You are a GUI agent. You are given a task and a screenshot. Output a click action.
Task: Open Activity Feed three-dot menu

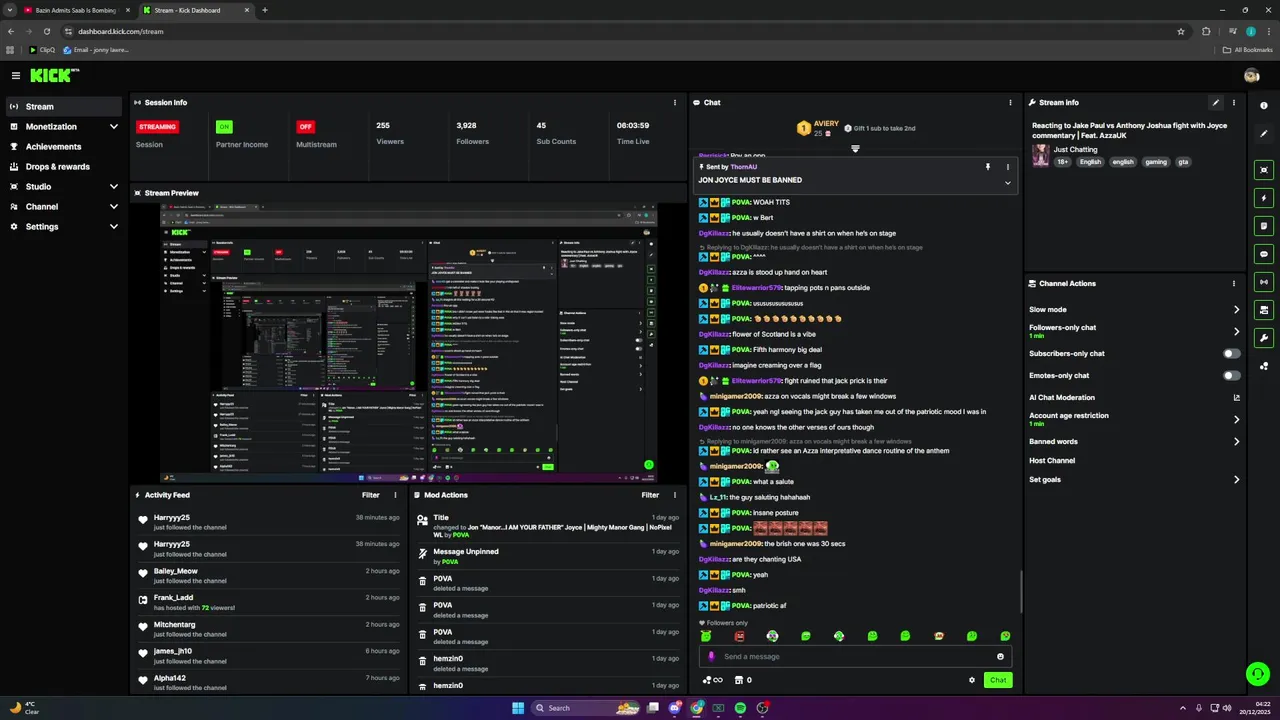point(395,495)
